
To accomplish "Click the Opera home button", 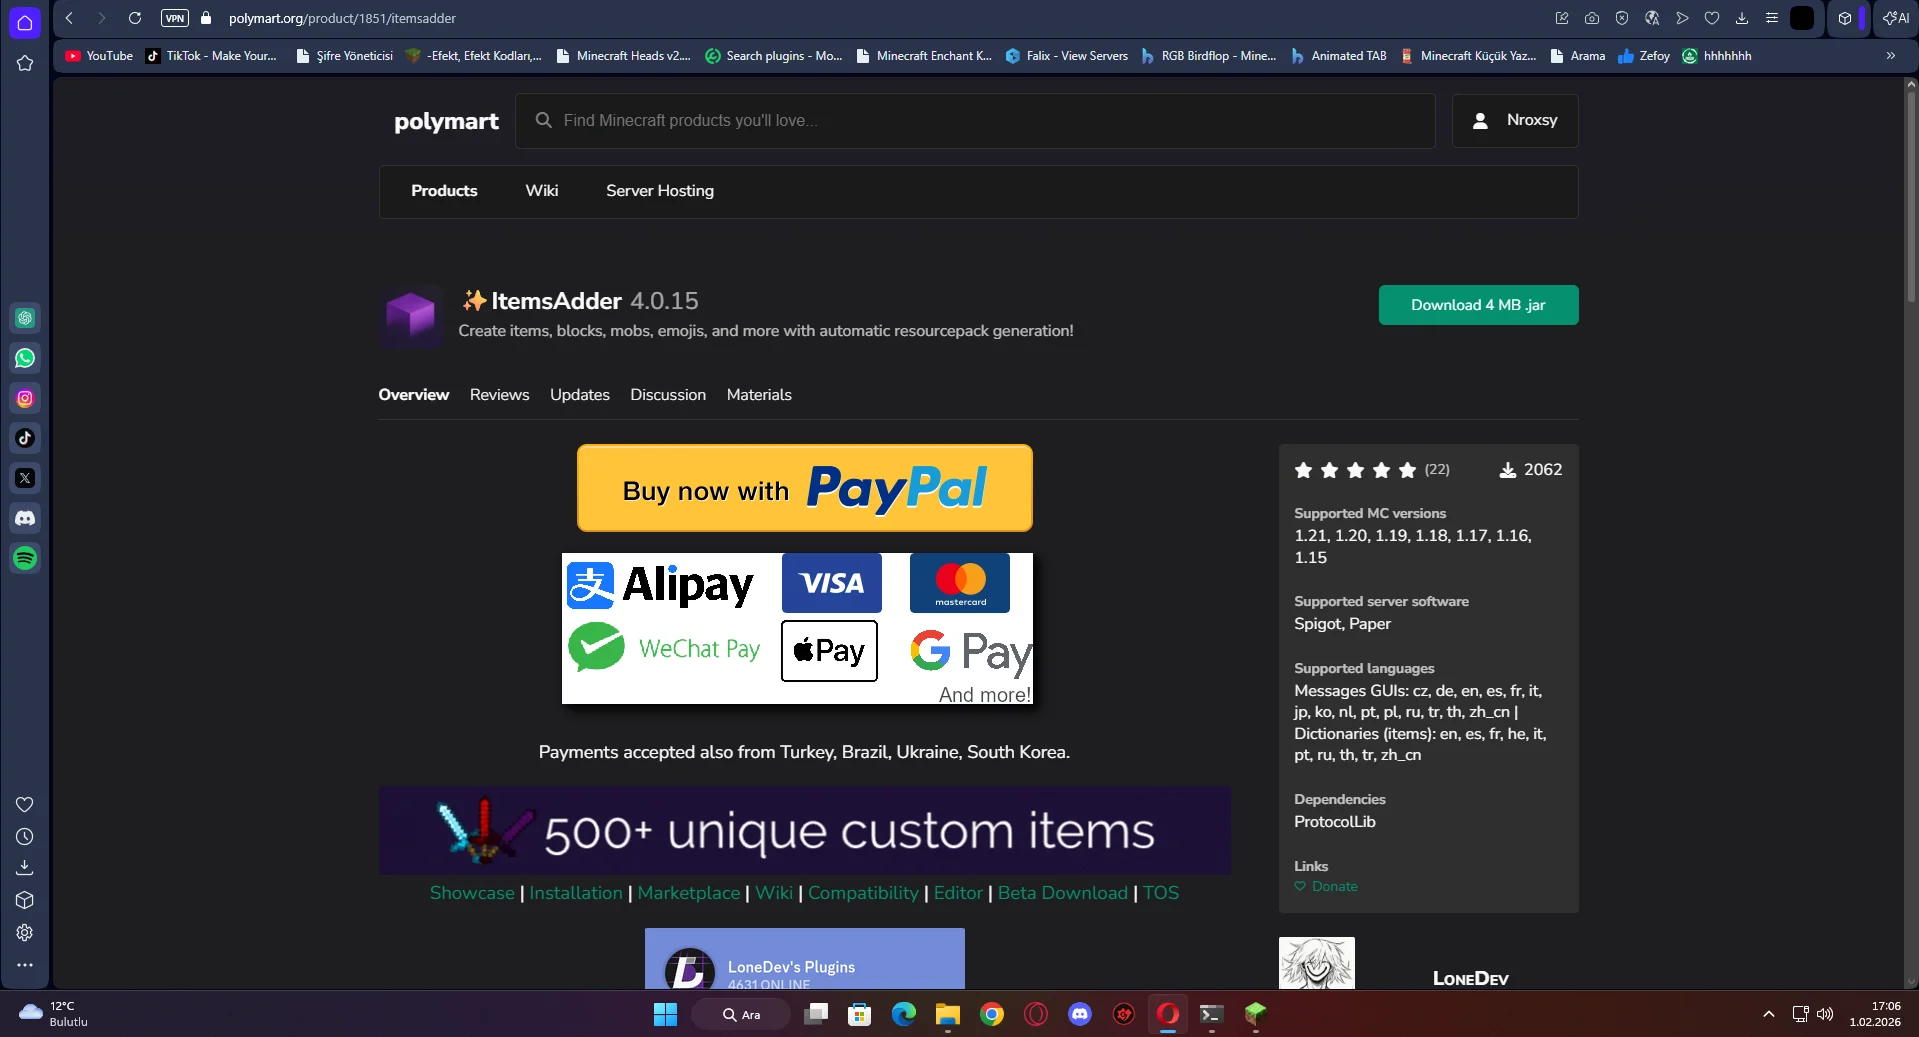I will pyautogui.click(x=25, y=22).
